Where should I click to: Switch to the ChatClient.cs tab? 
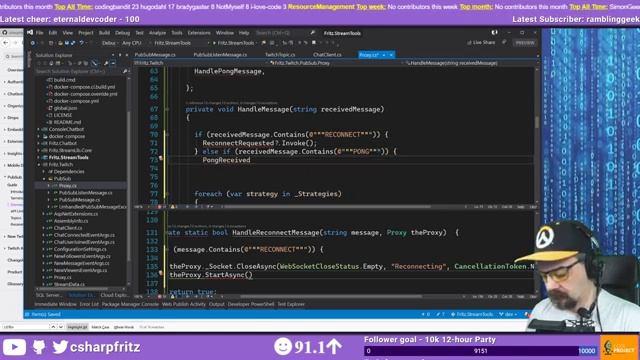pos(327,55)
